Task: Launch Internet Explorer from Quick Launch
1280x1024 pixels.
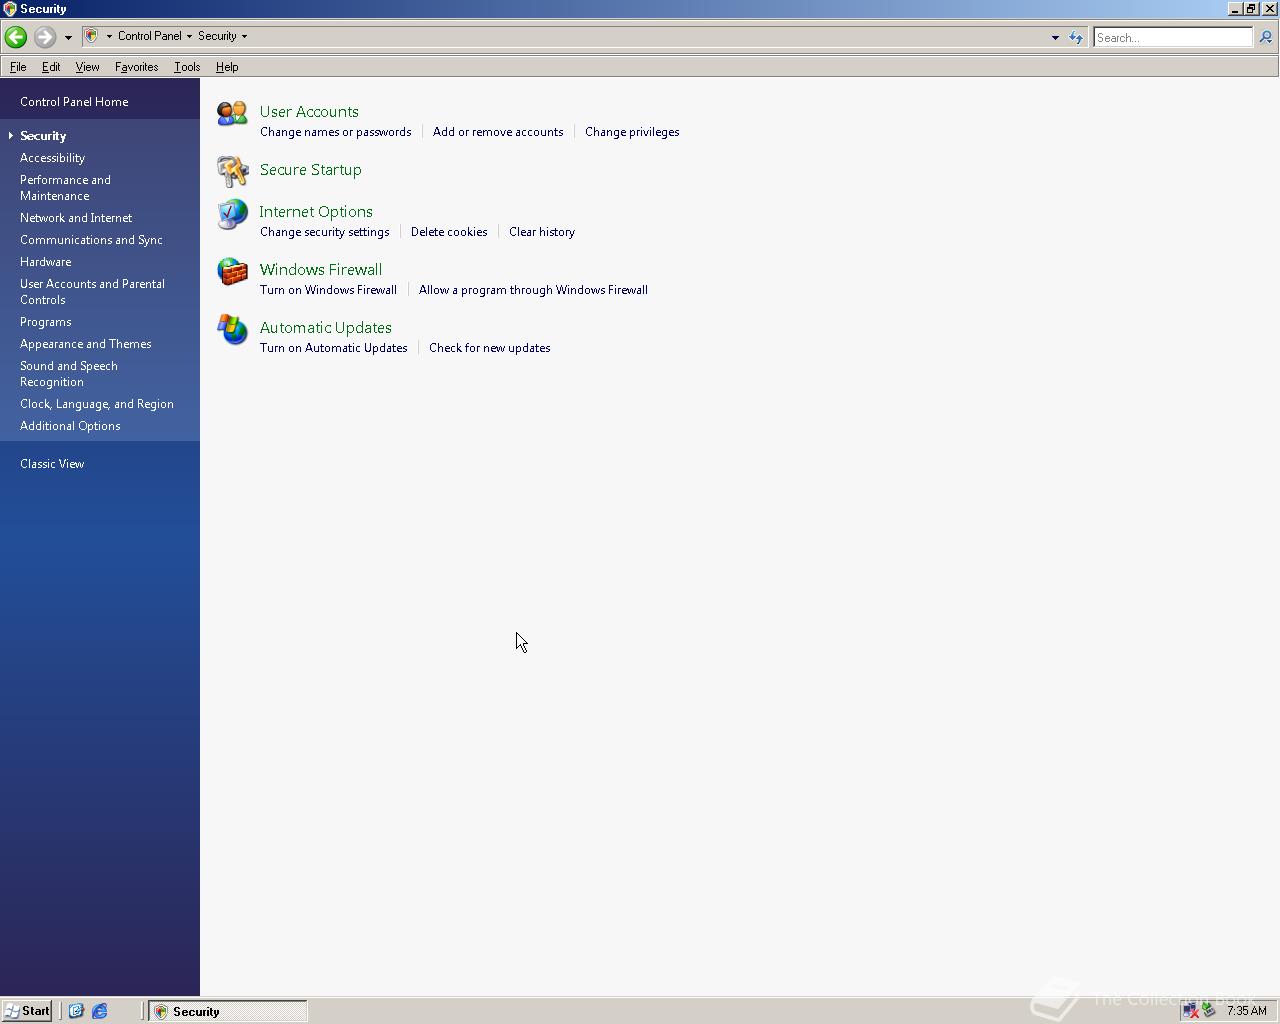Action: click(x=100, y=1011)
